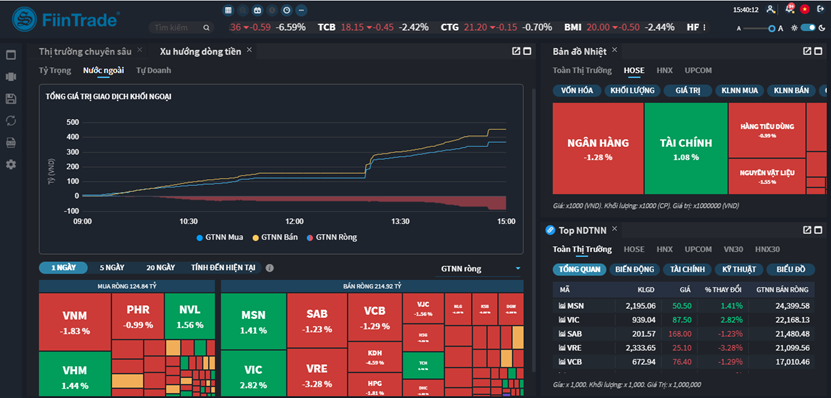Click the KHỐI LƯỢNG heatmap filter button
Screen dimensions: 831x398
coord(632,91)
